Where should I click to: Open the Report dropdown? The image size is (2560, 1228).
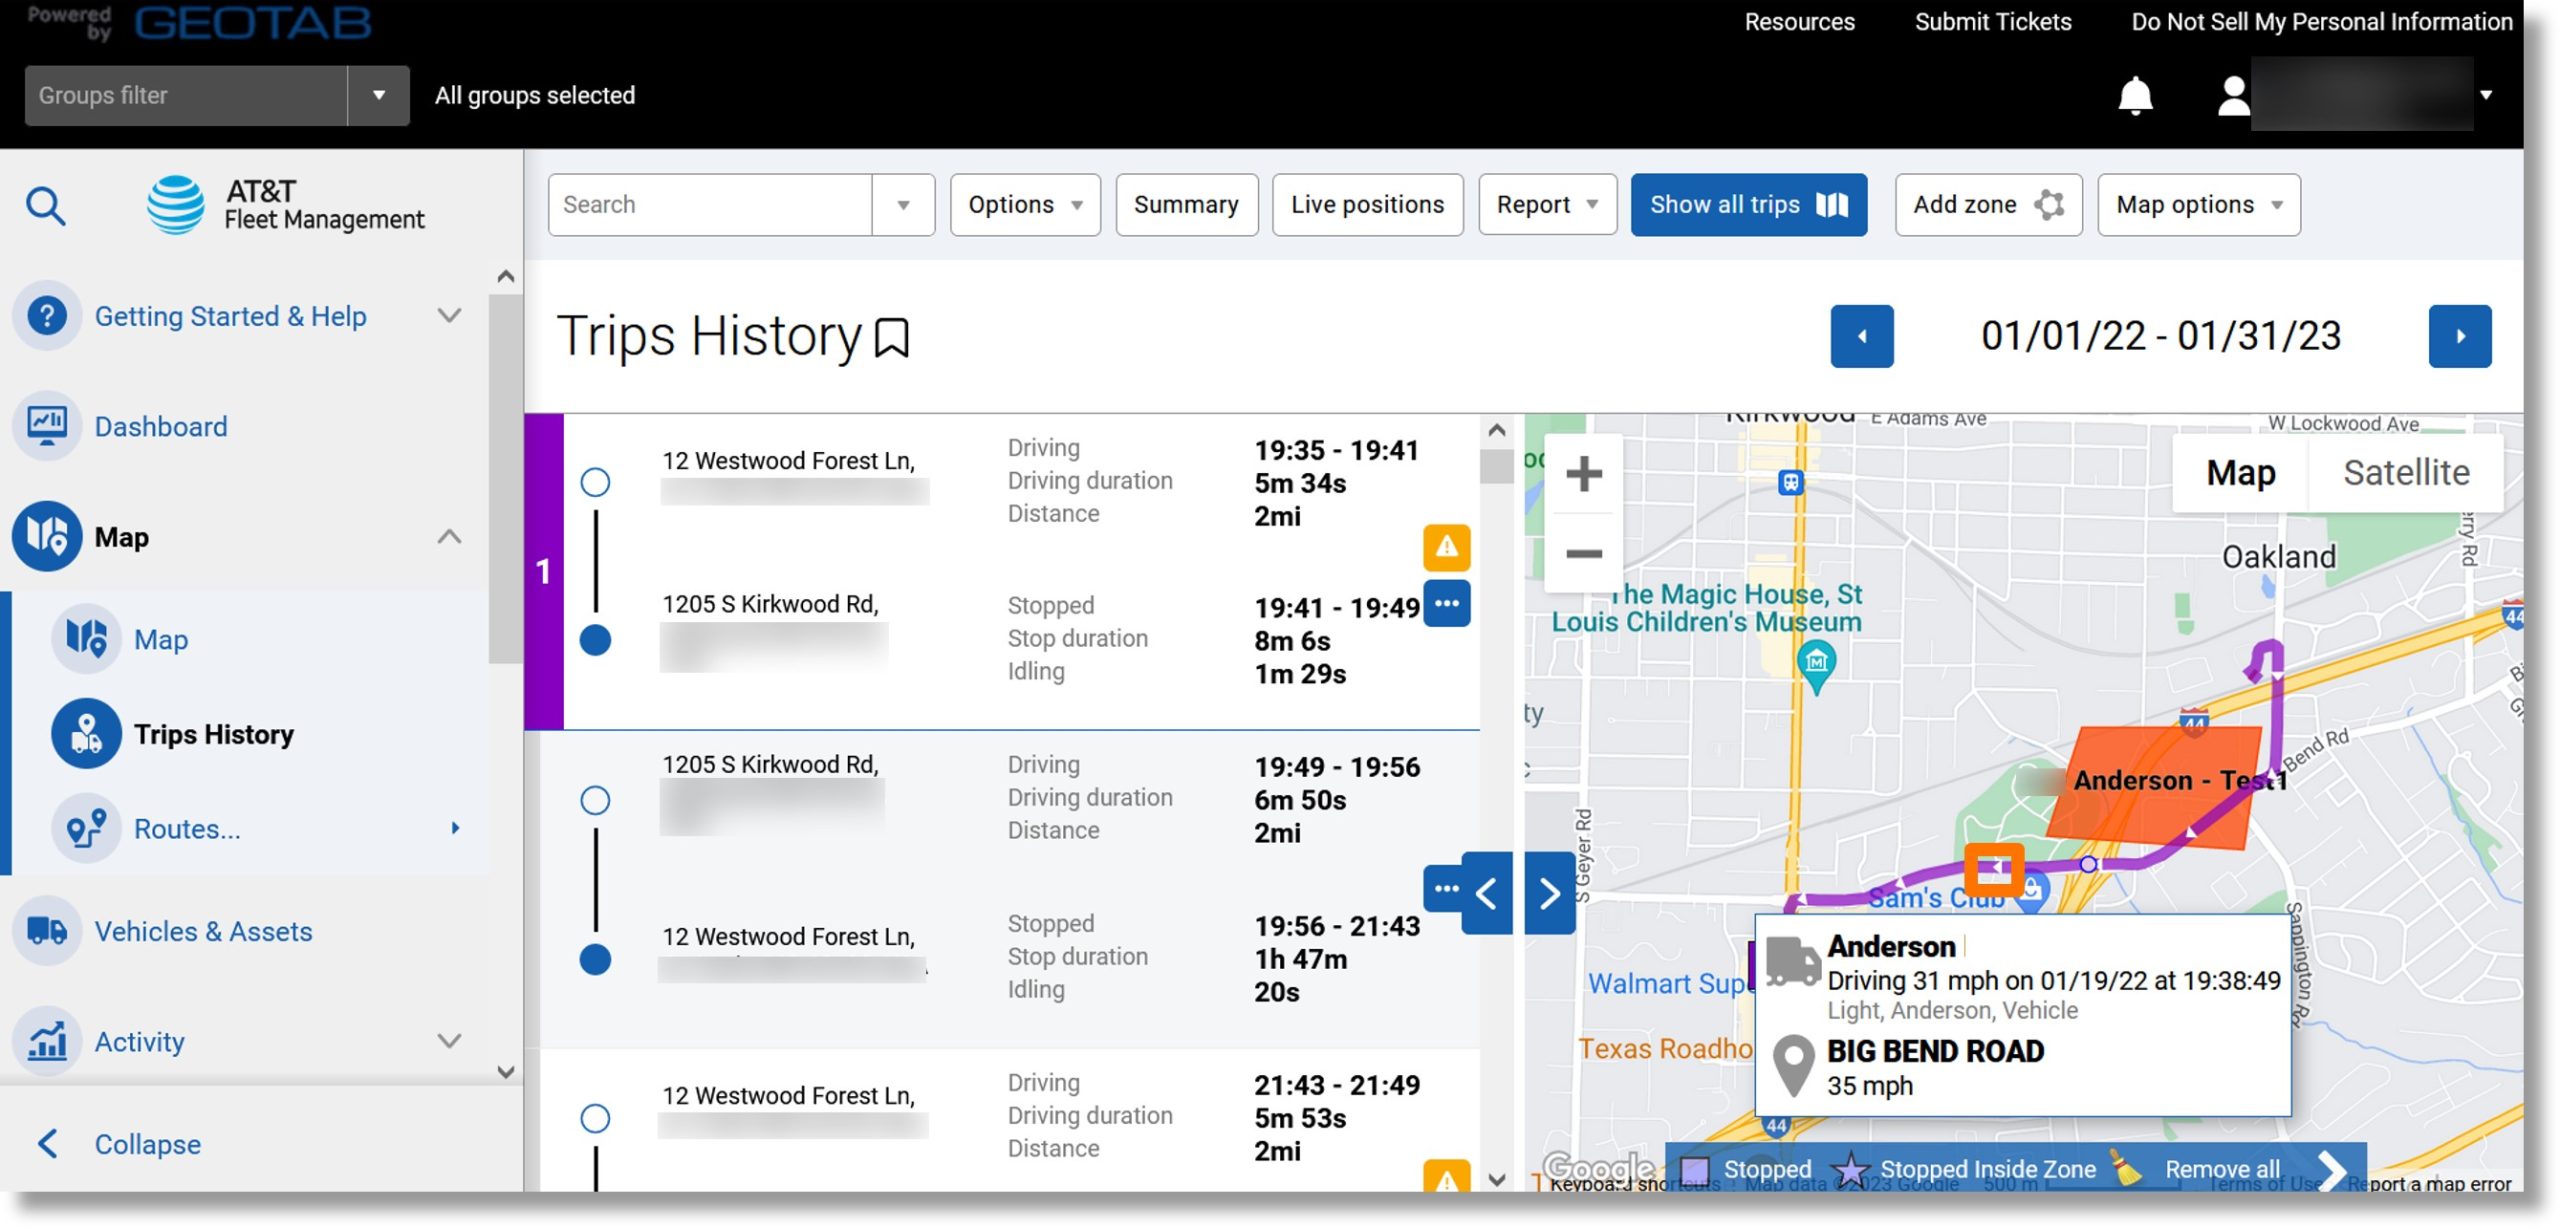point(1547,205)
